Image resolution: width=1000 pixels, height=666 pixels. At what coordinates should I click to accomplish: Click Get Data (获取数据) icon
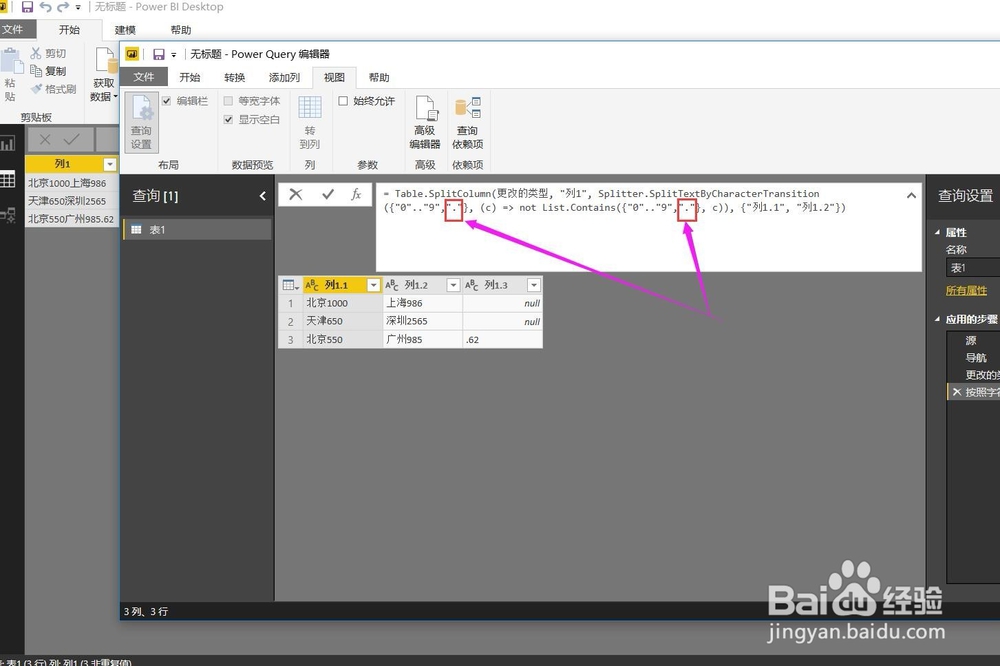104,75
